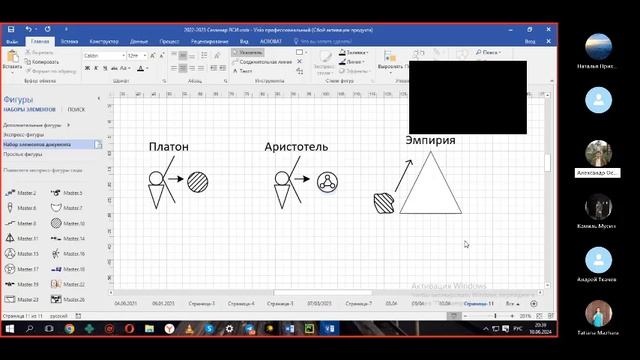This screenshot has width=640, height=360.
Task: Select the hatched circle Master.10 shape
Action: (68, 223)
